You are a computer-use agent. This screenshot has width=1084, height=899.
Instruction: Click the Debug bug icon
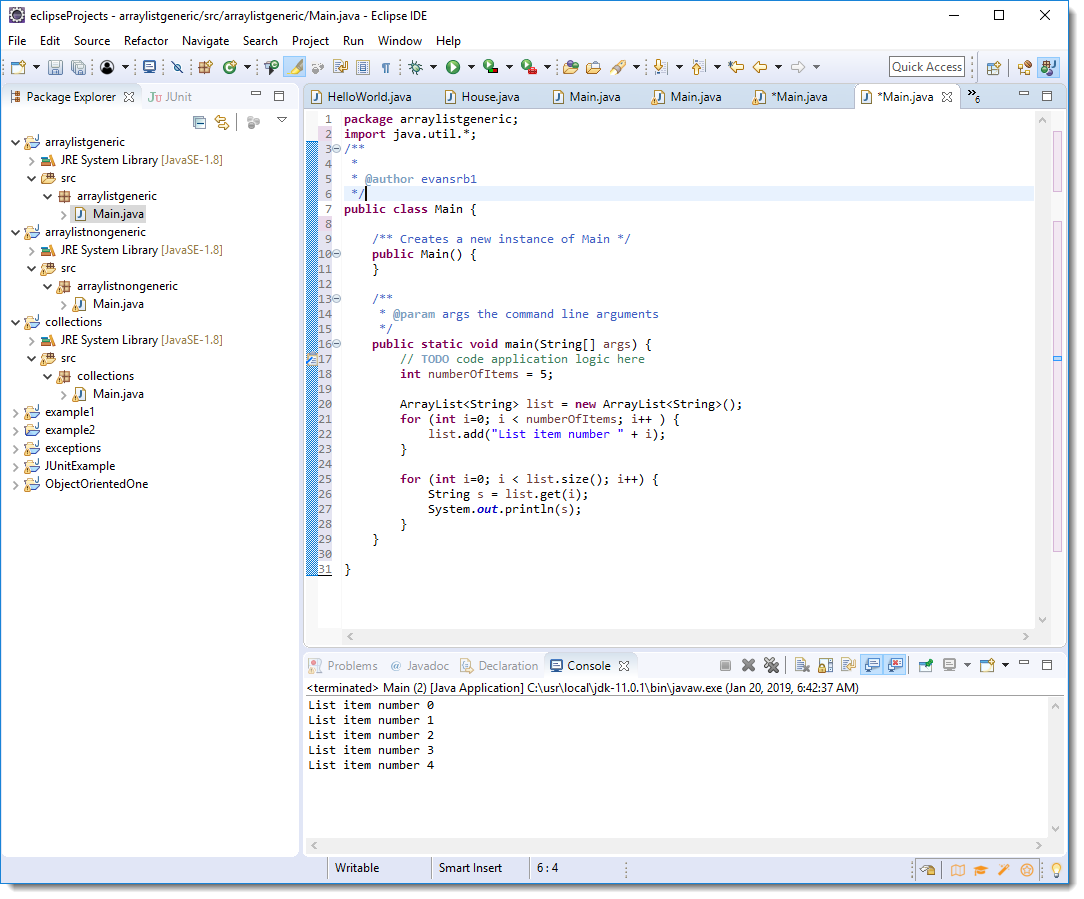[x=415, y=67]
